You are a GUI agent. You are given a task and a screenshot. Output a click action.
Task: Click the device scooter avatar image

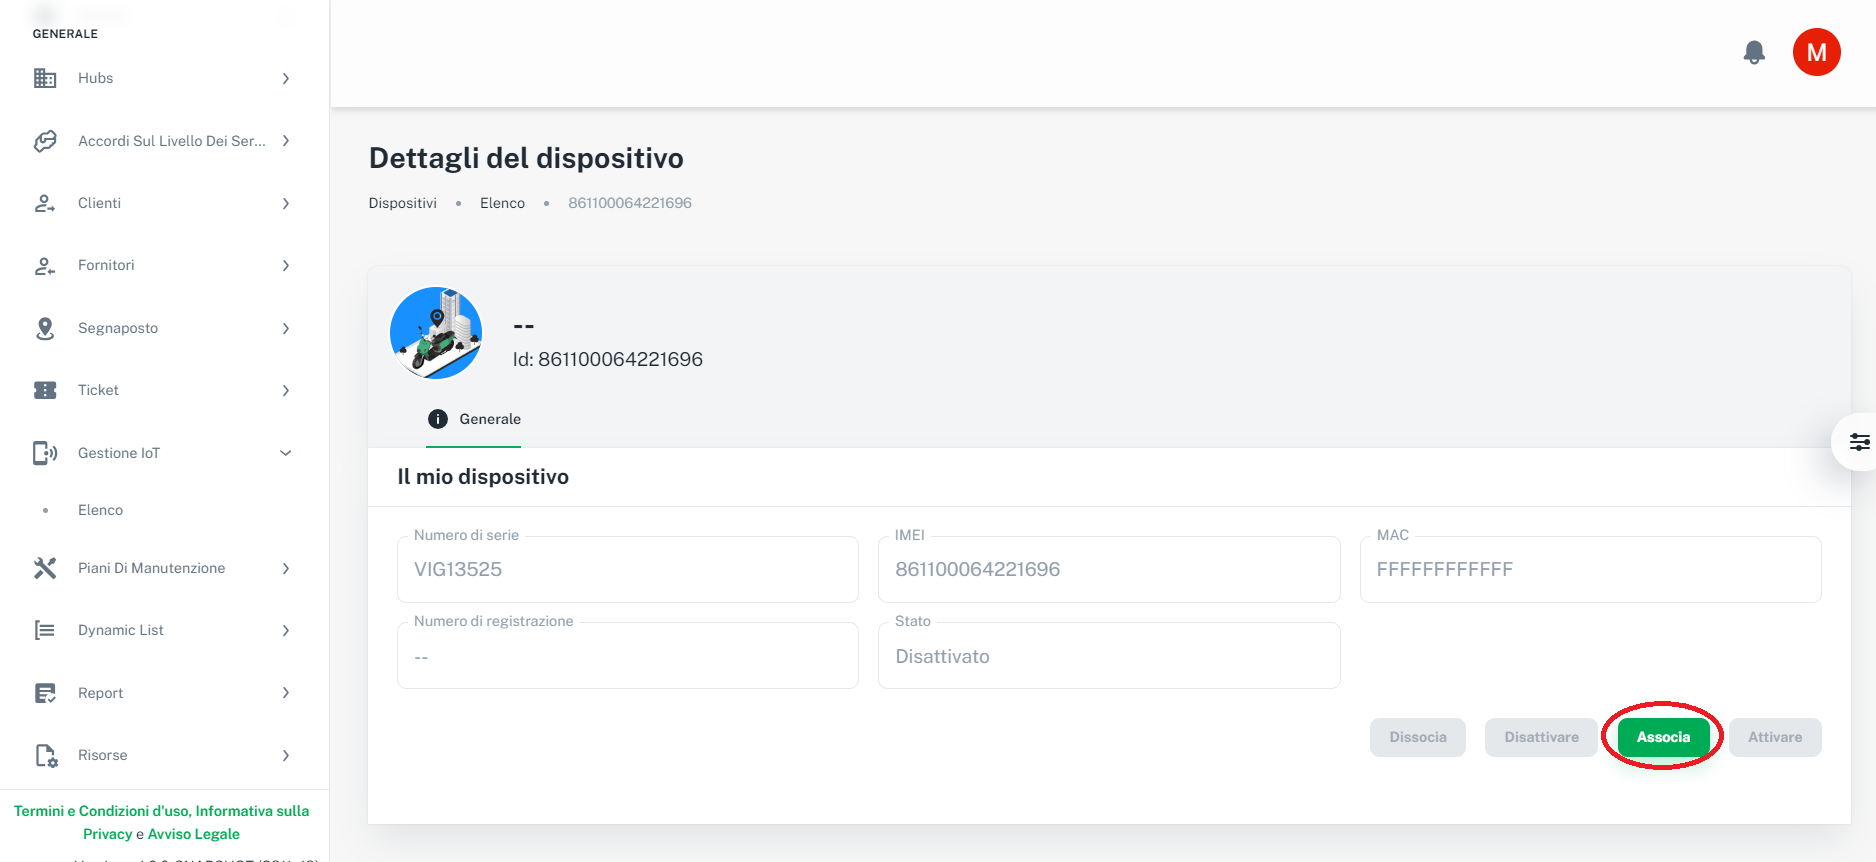tap(436, 333)
